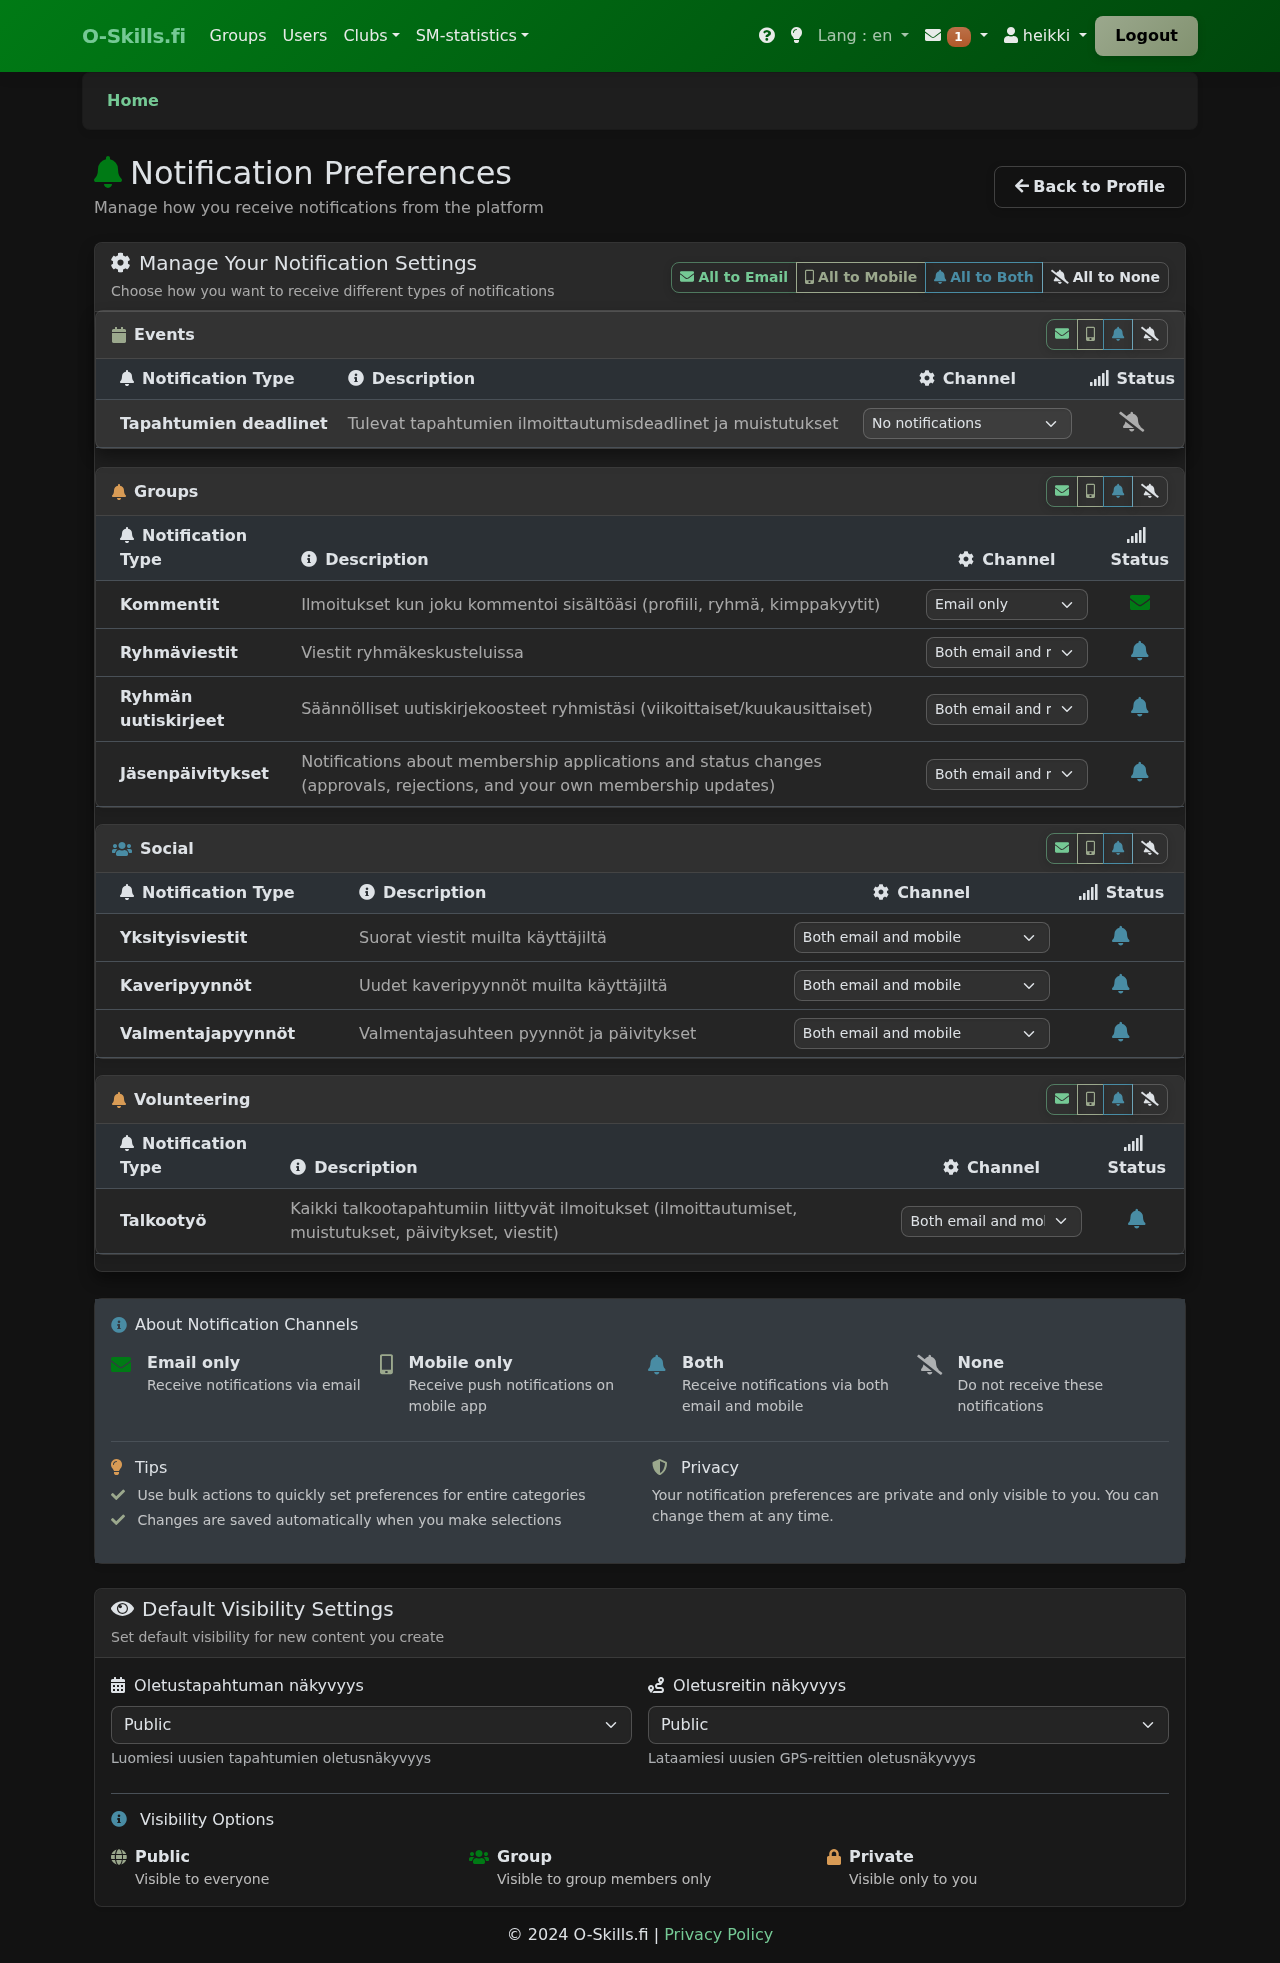Set Social category to both channels
The image size is (1280, 1963).
point(1118,848)
